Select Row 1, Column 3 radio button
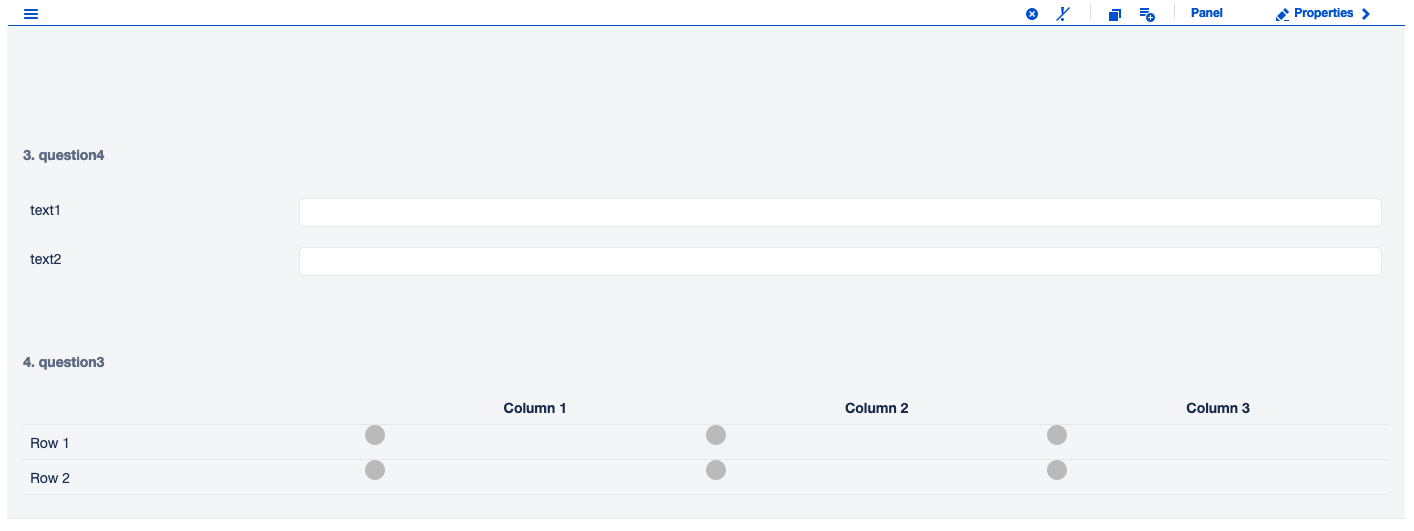The height and width of the screenshot is (531, 1414). pyautogui.click(x=1057, y=435)
